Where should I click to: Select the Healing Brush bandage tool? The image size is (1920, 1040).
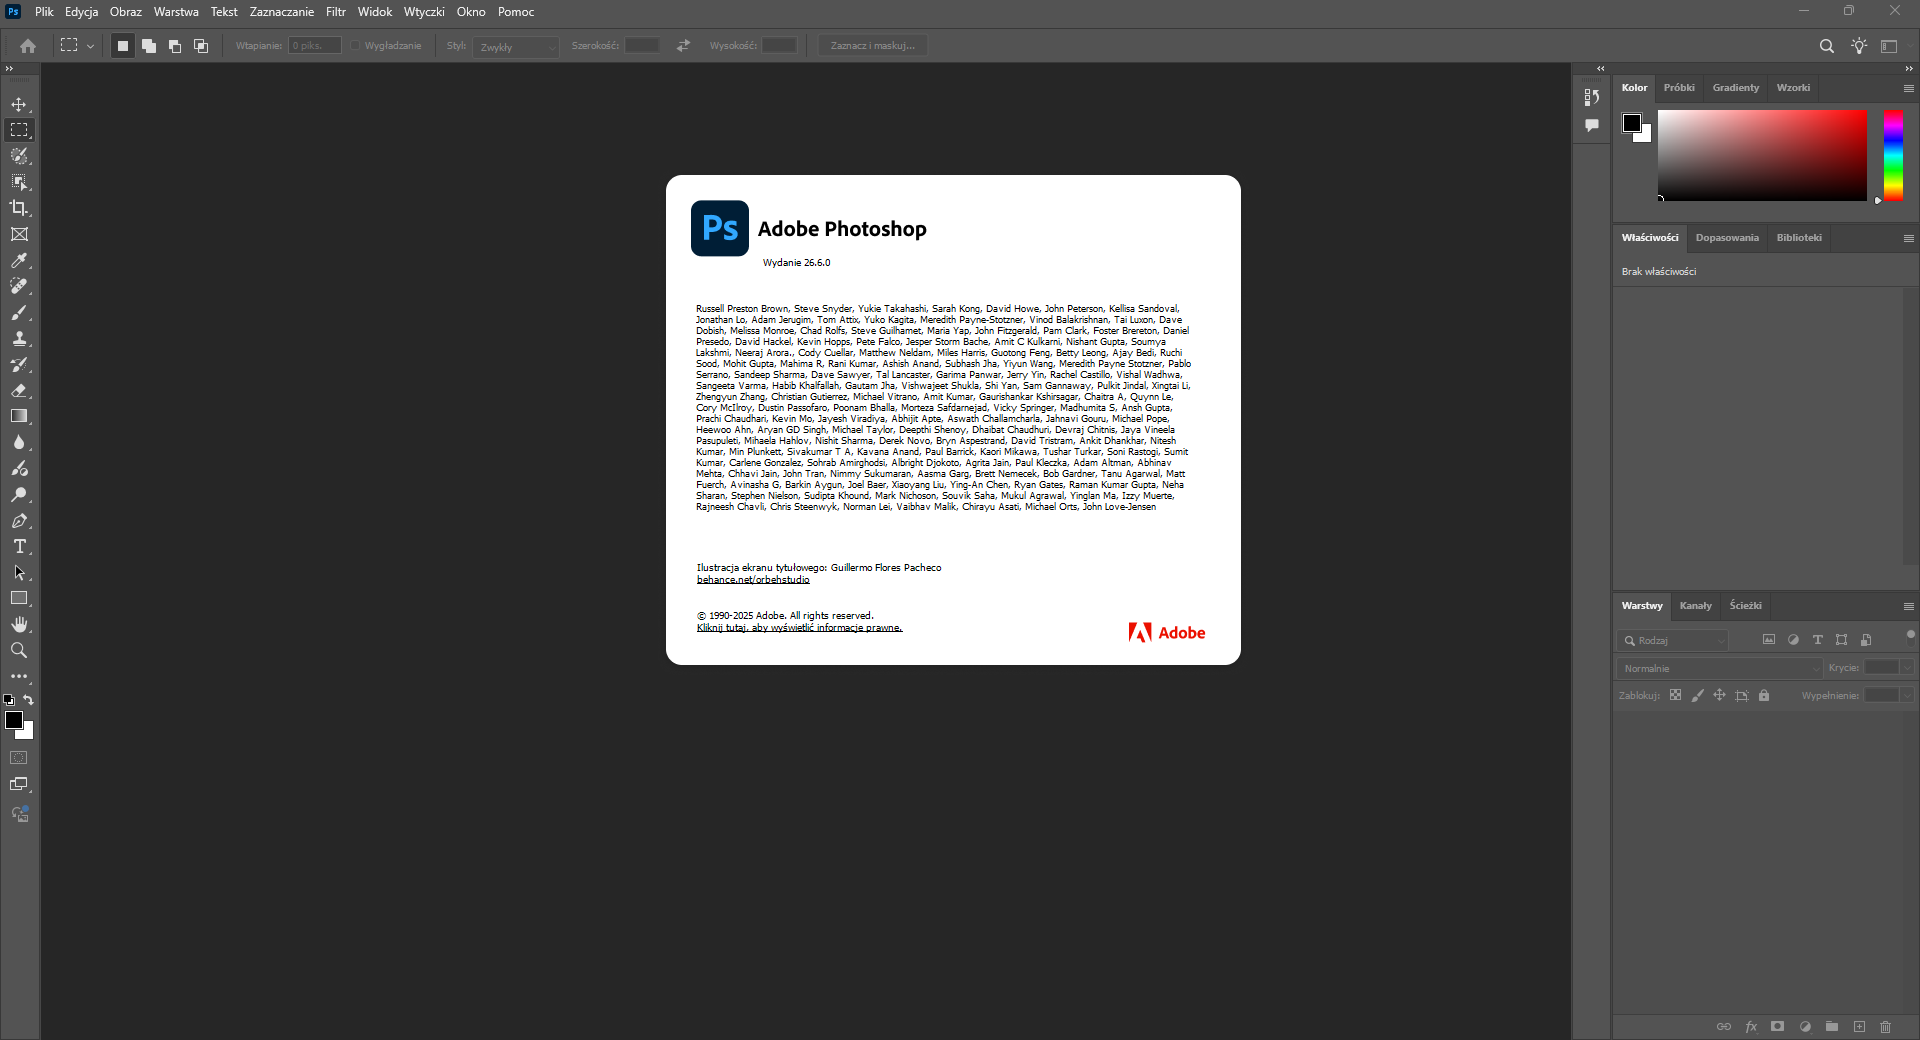19,286
